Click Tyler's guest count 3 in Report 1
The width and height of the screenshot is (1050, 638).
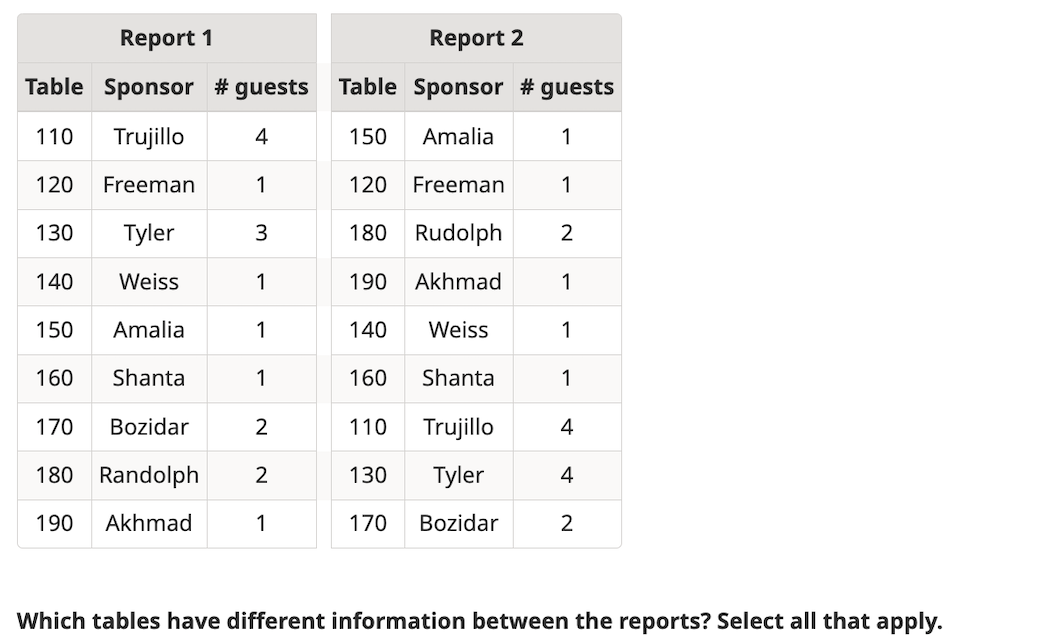(x=261, y=233)
